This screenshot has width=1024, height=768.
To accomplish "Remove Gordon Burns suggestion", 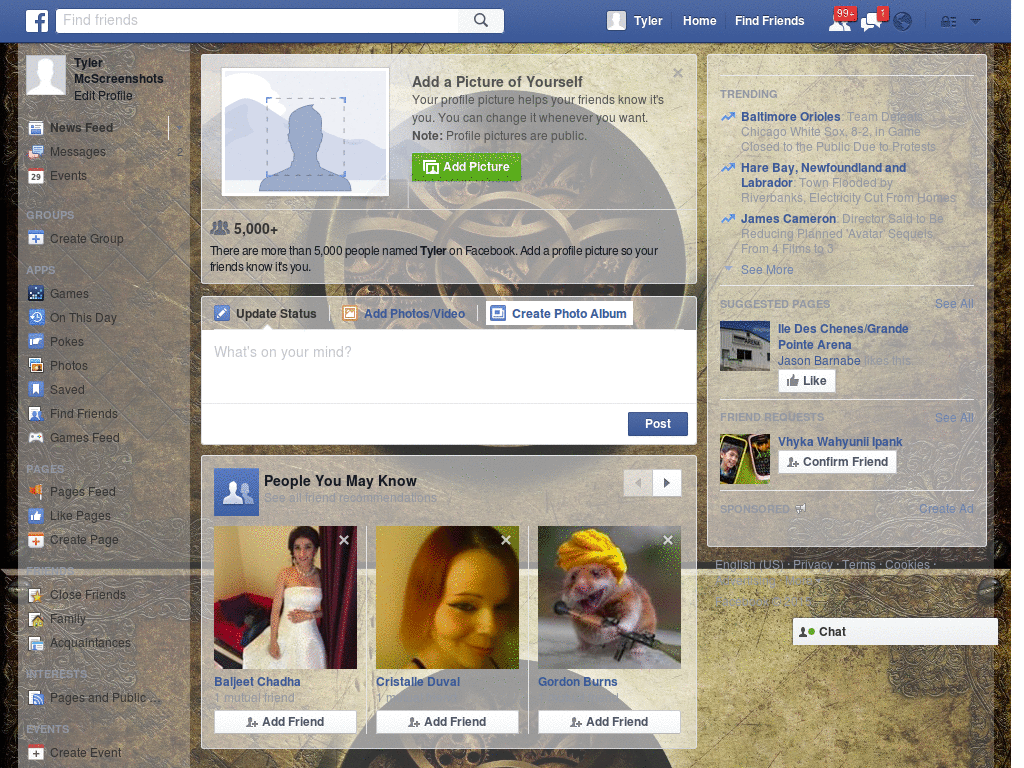I will click(667, 540).
